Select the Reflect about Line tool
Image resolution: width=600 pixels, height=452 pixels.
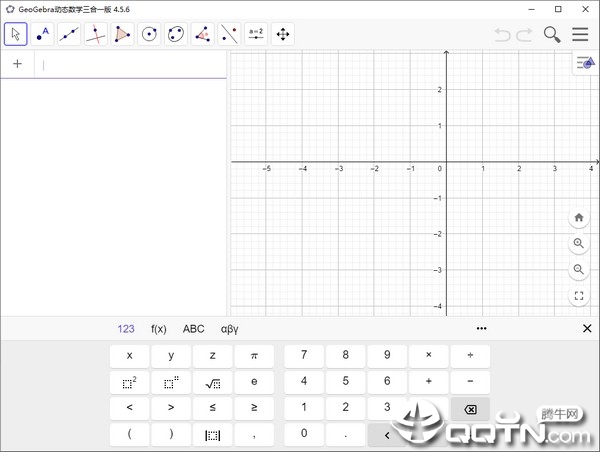229,34
